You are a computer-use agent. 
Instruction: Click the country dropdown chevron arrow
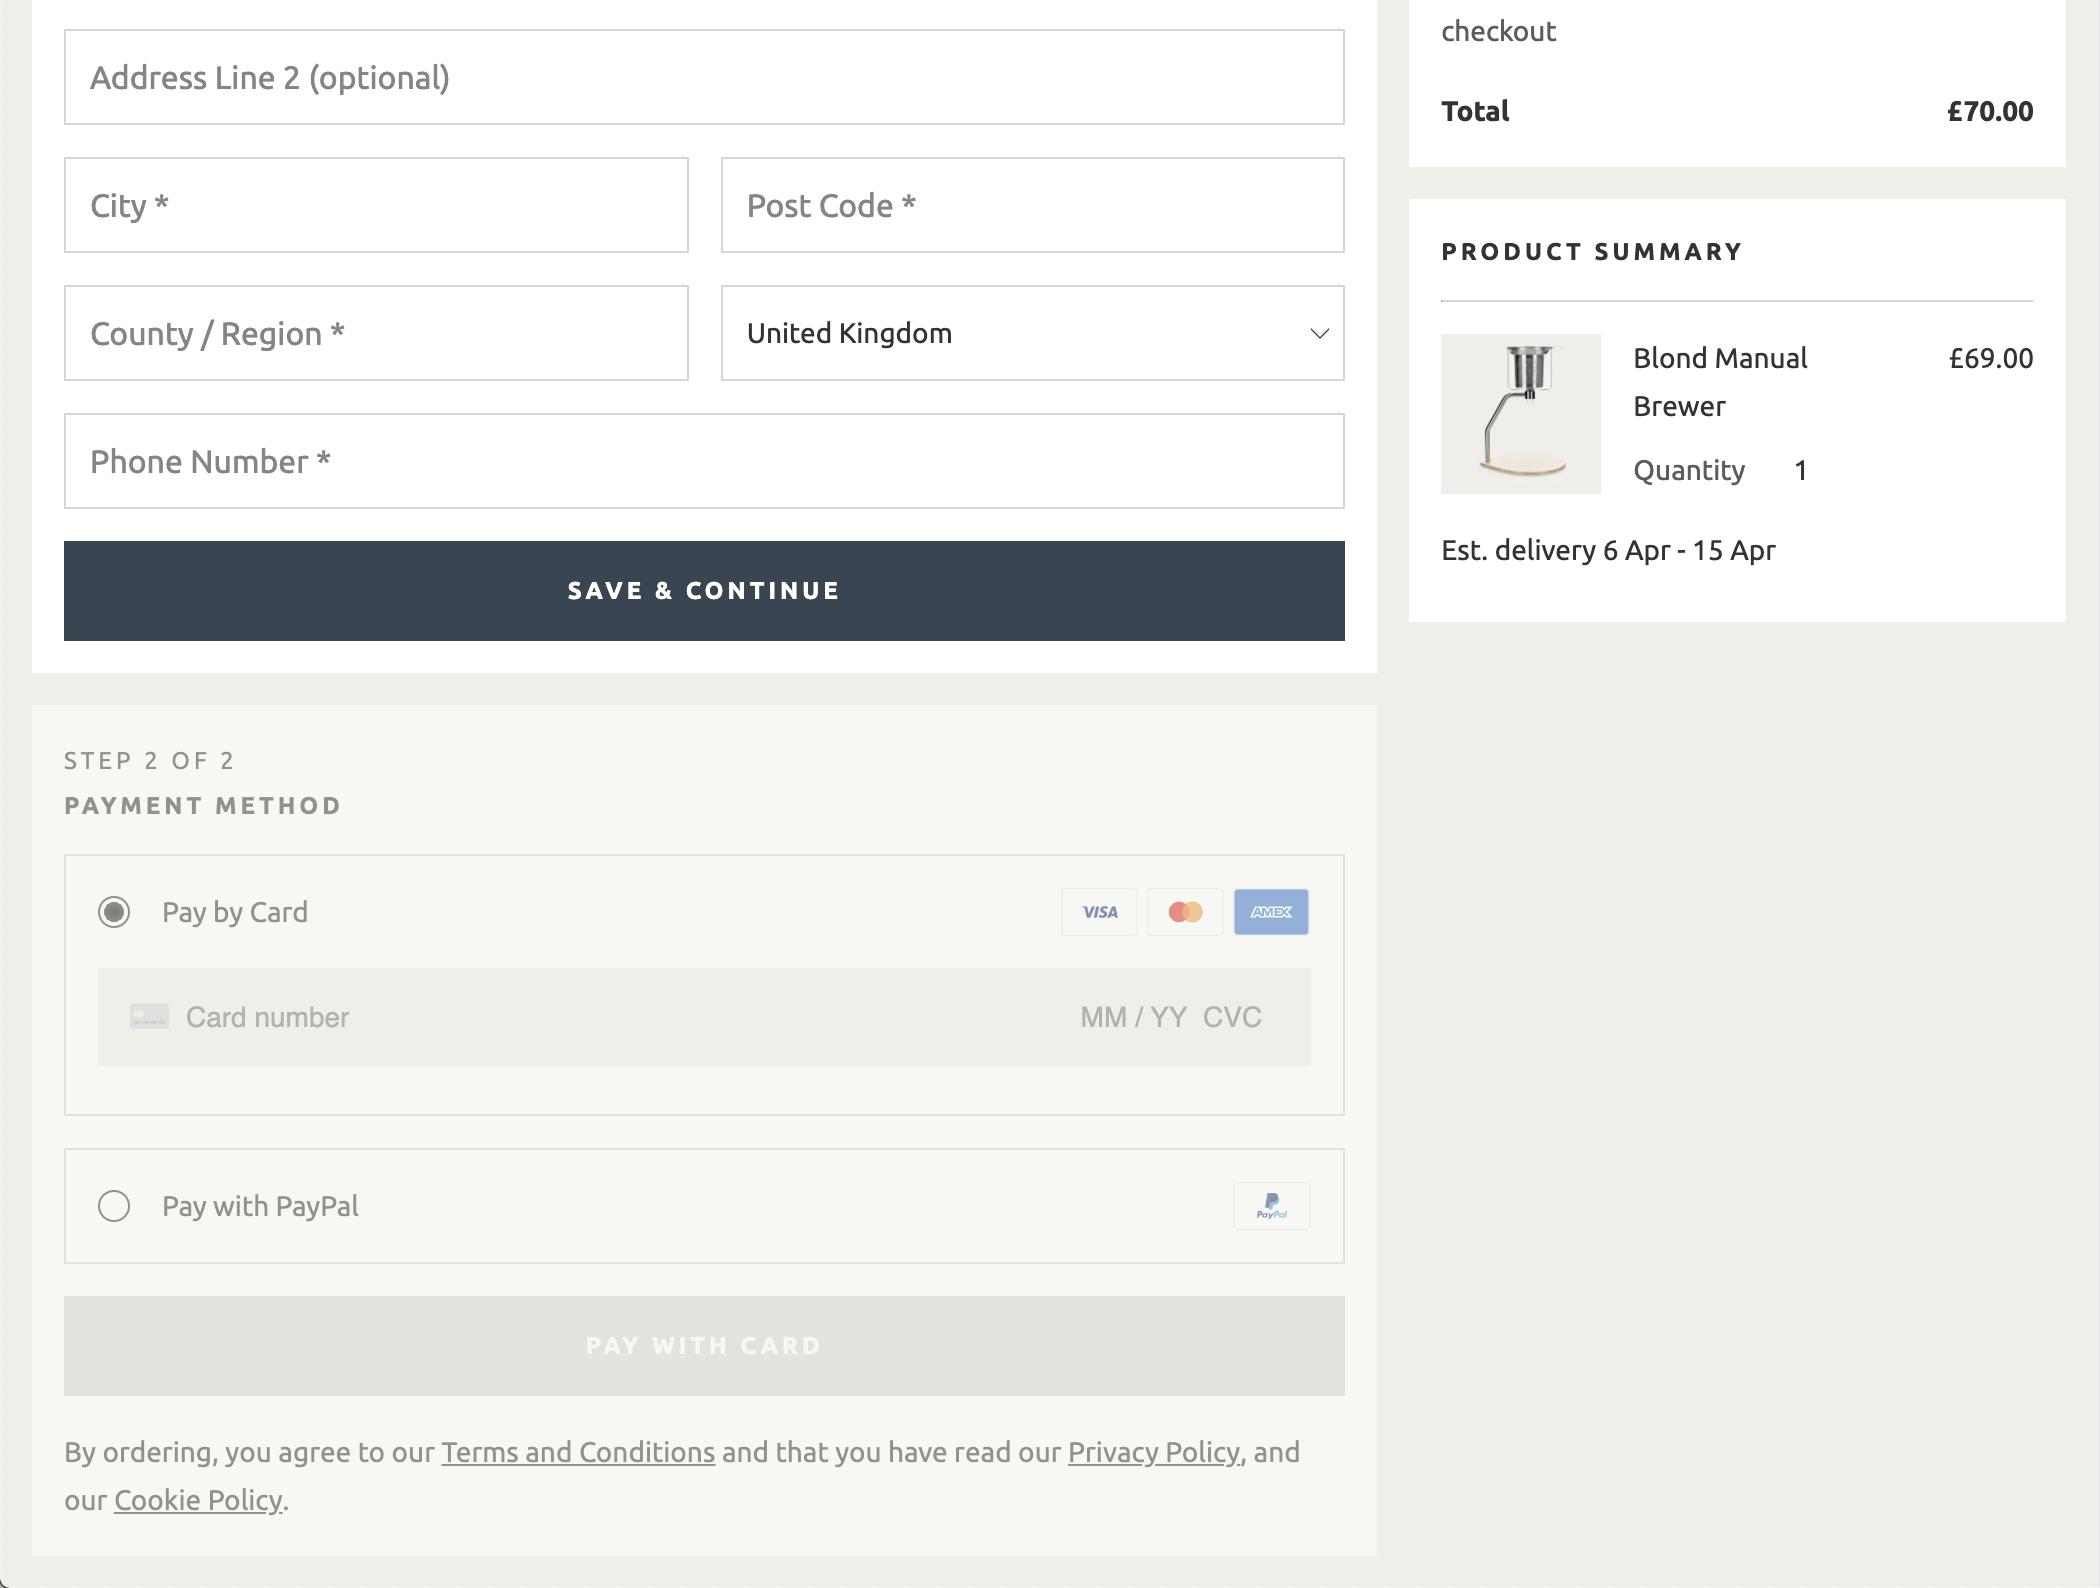point(1319,334)
